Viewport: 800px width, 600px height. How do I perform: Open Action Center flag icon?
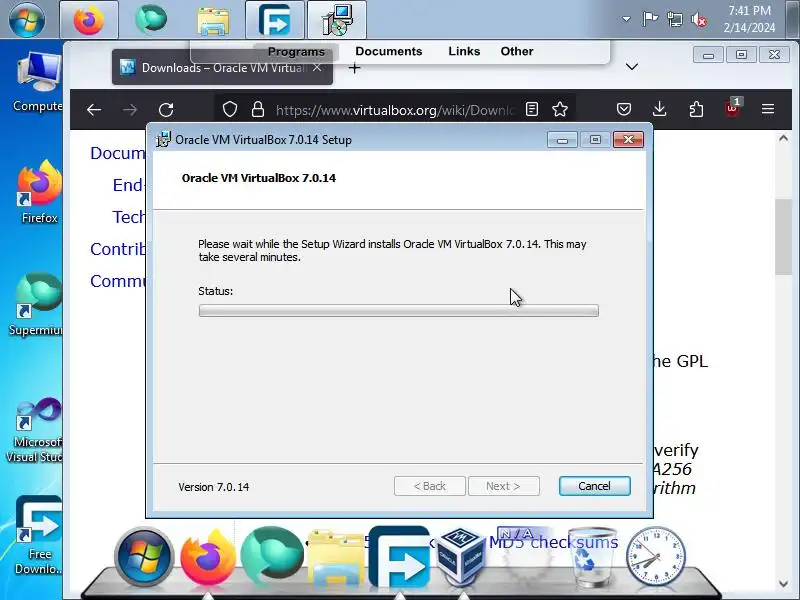pyautogui.click(x=650, y=19)
